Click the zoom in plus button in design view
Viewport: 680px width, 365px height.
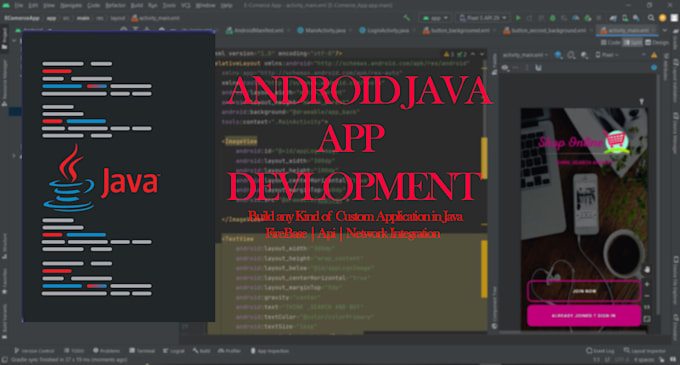[x=647, y=284]
